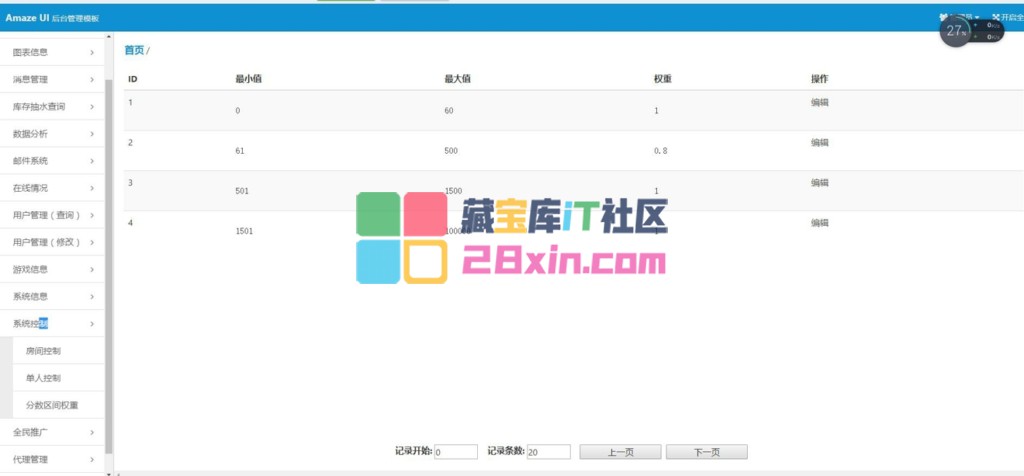This screenshot has width=1024, height=476.
Task: Open the 游戏信息 sidebar menu
Action: (x=52, y=269)
